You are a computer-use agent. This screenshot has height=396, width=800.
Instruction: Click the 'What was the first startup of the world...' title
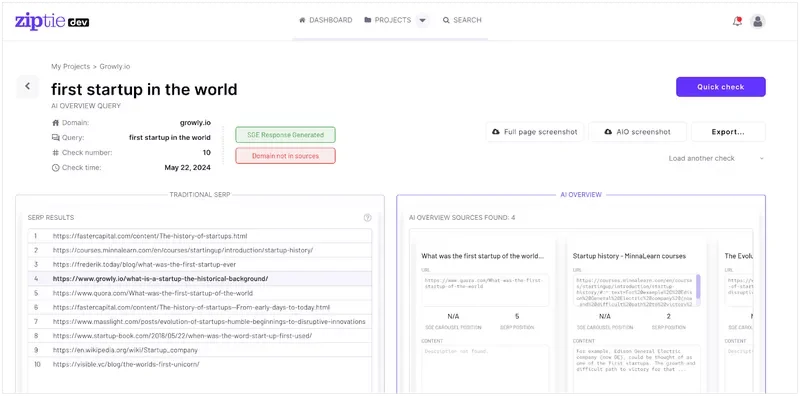[483, 256]
